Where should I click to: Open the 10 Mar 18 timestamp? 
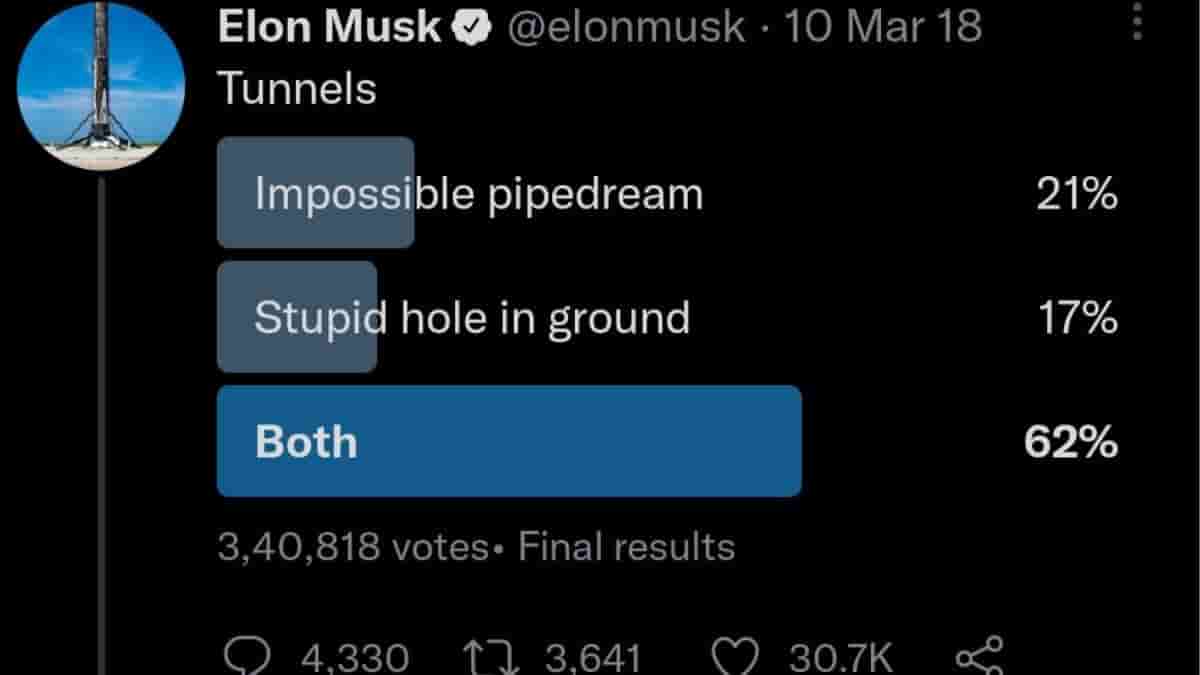pyautogui.click(x=882, y=28)
